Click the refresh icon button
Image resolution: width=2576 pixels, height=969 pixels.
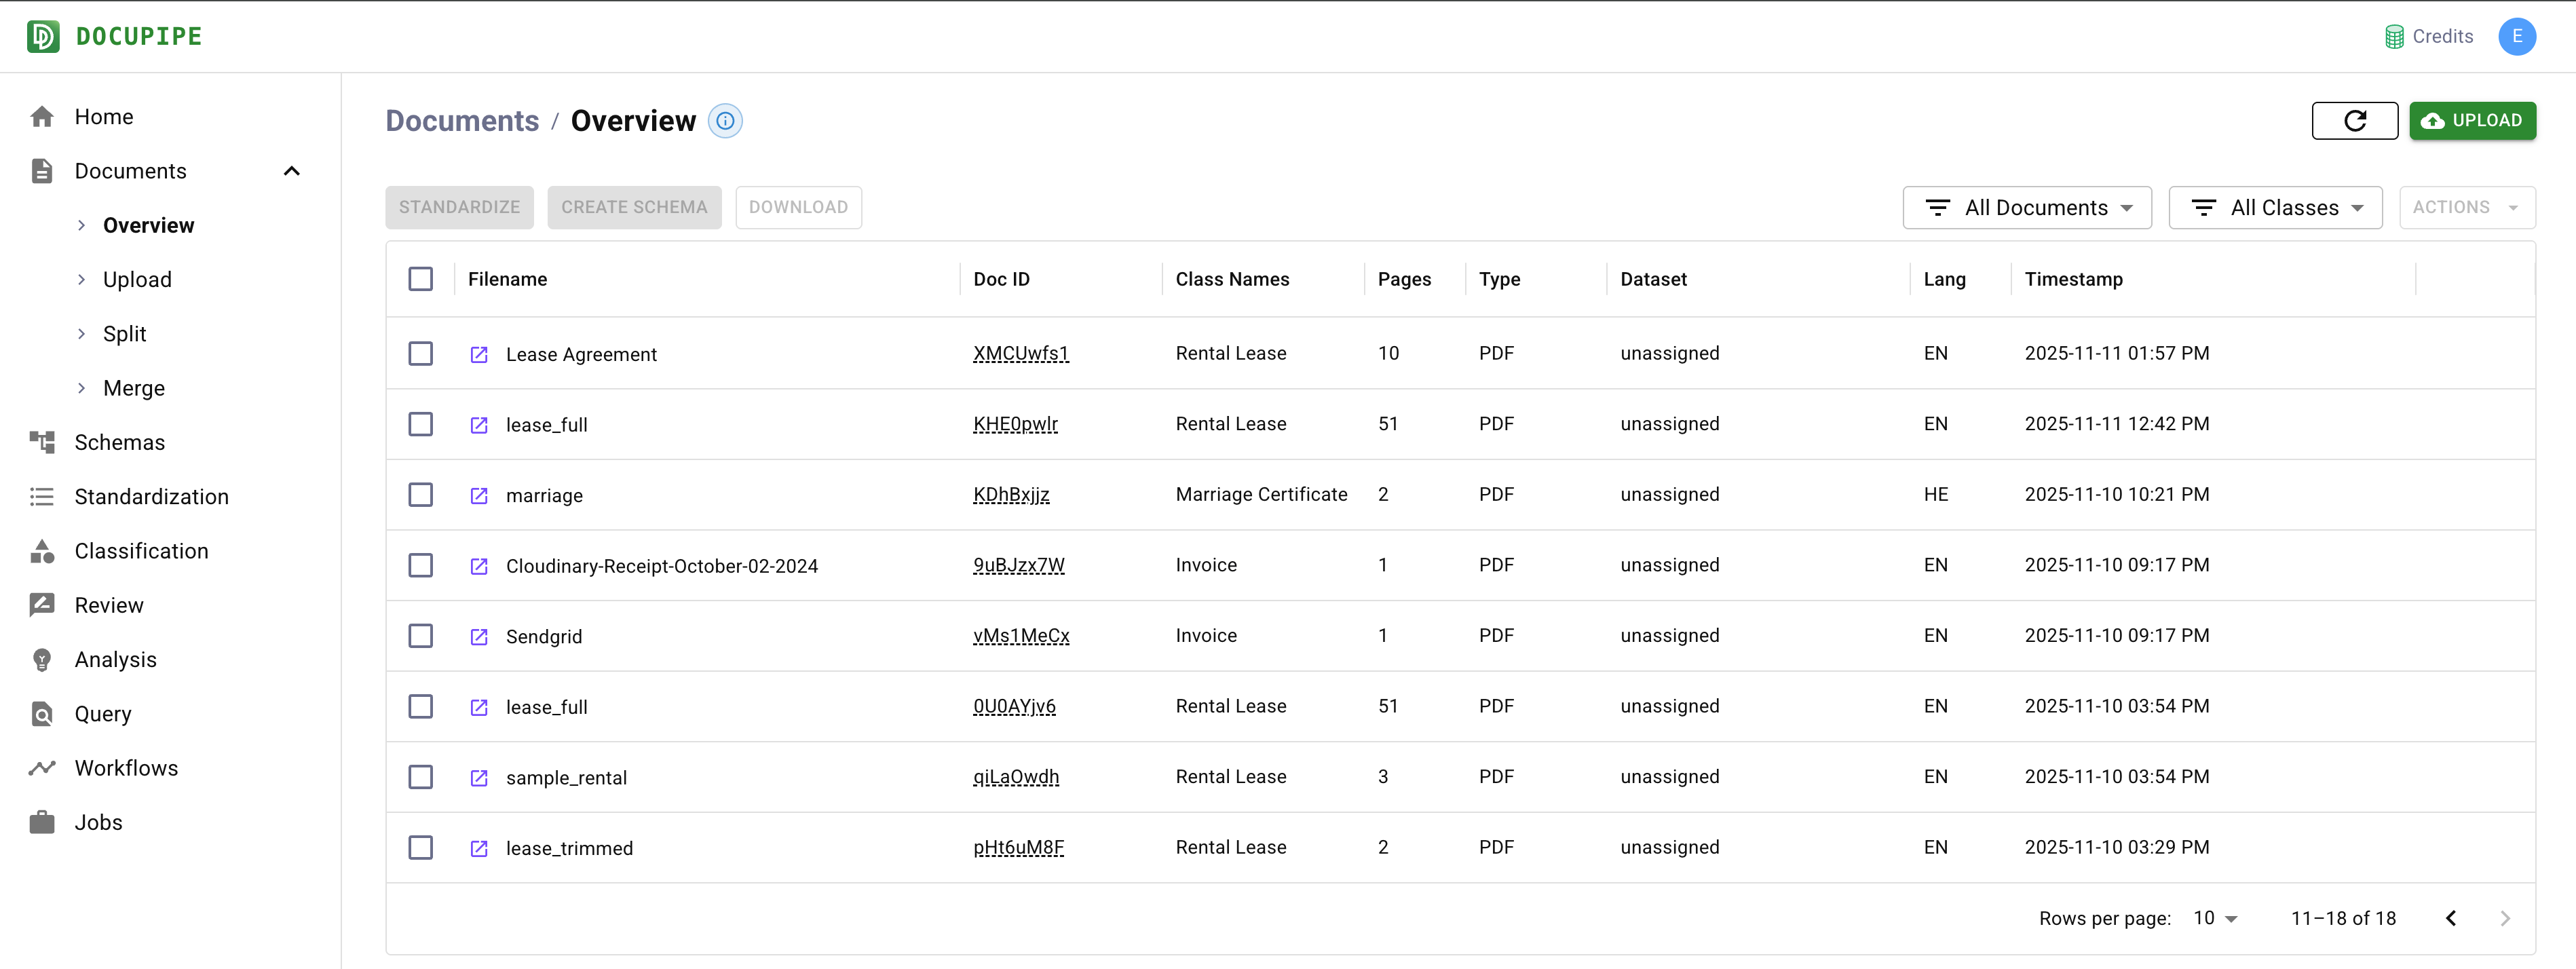(x=2354, y=121)
